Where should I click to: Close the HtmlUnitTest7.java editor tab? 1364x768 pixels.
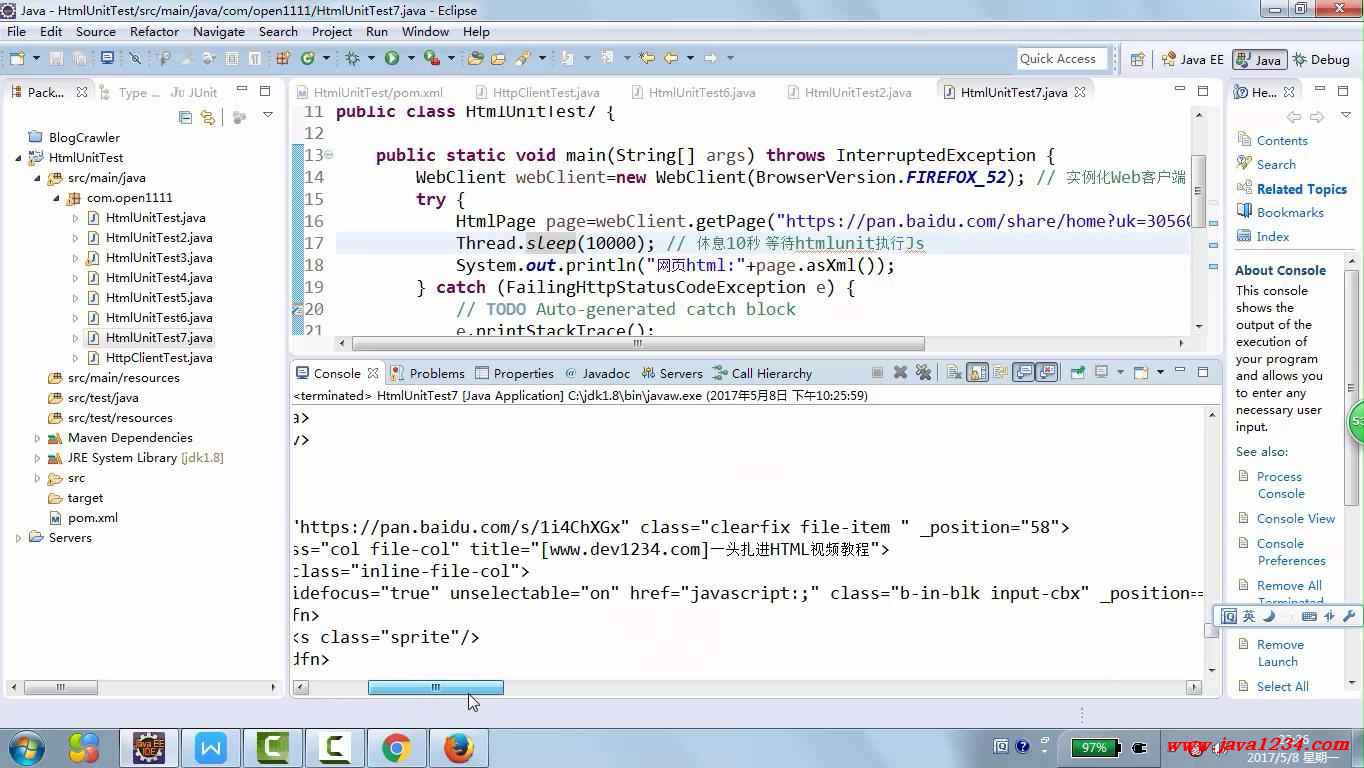[1079, 92]
